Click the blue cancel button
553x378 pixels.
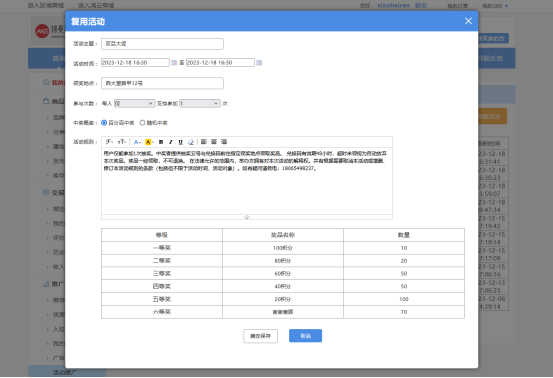(x=305, y=336)
